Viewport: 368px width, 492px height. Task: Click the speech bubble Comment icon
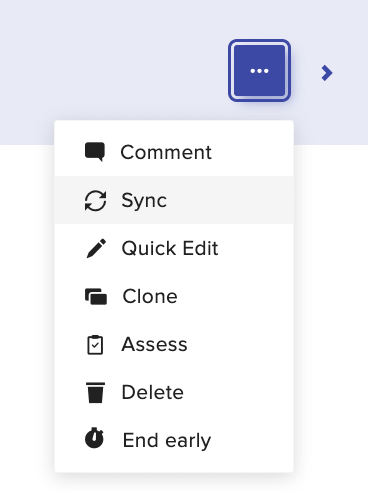tap(95, 152)
